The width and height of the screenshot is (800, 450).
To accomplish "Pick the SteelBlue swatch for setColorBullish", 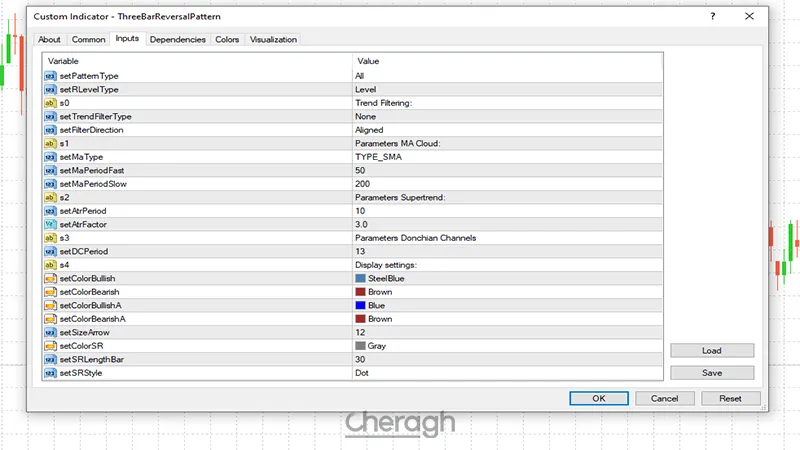I will coord(361,278).
